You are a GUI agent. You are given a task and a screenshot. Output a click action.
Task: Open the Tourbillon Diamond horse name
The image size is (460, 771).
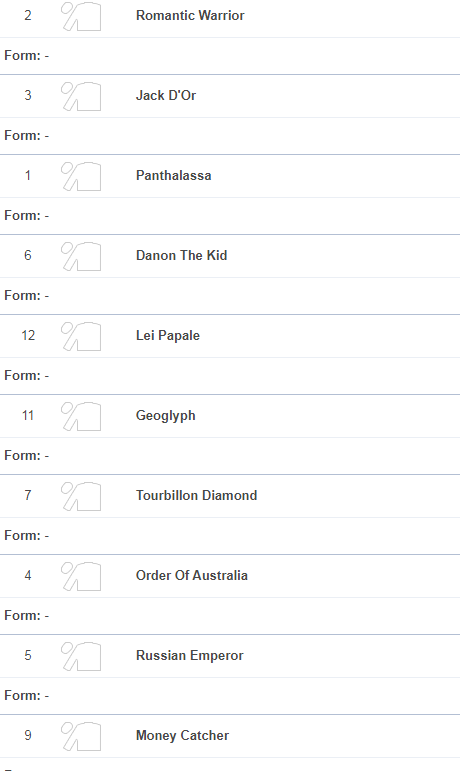pyautogui.click(x=197, y=495)
